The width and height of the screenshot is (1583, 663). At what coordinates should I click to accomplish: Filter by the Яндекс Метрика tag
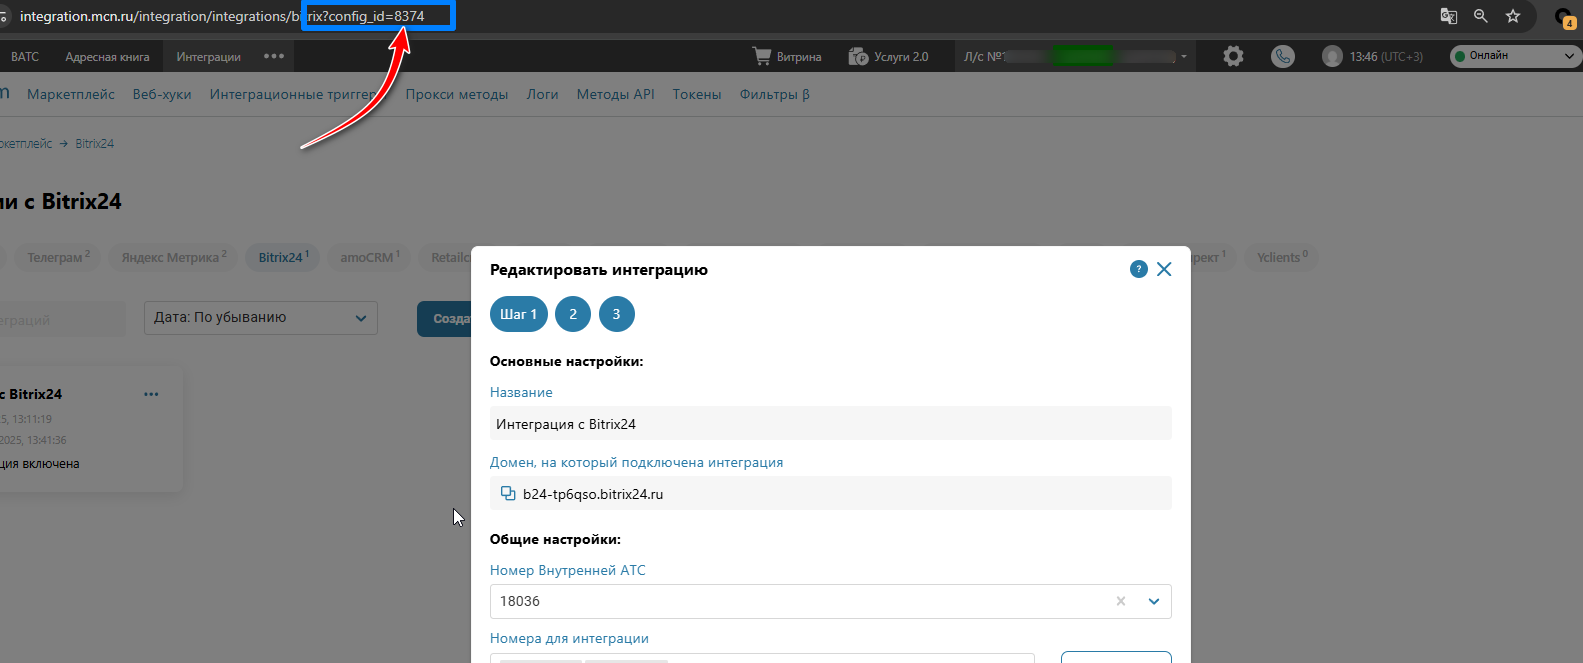pyautogui.click(x=174, y=257)
